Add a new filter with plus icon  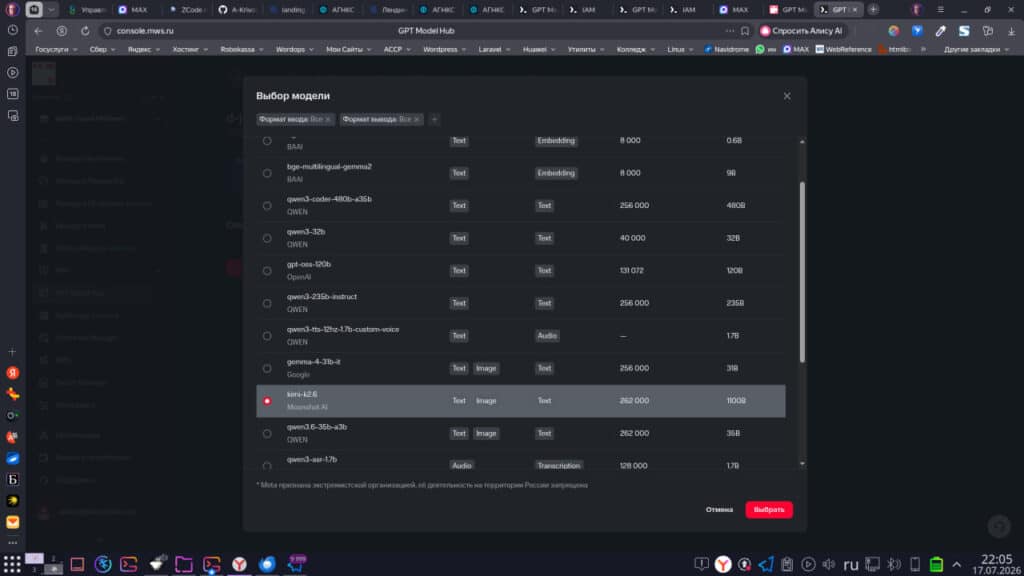pyautogui.click(x=434, y=120)
